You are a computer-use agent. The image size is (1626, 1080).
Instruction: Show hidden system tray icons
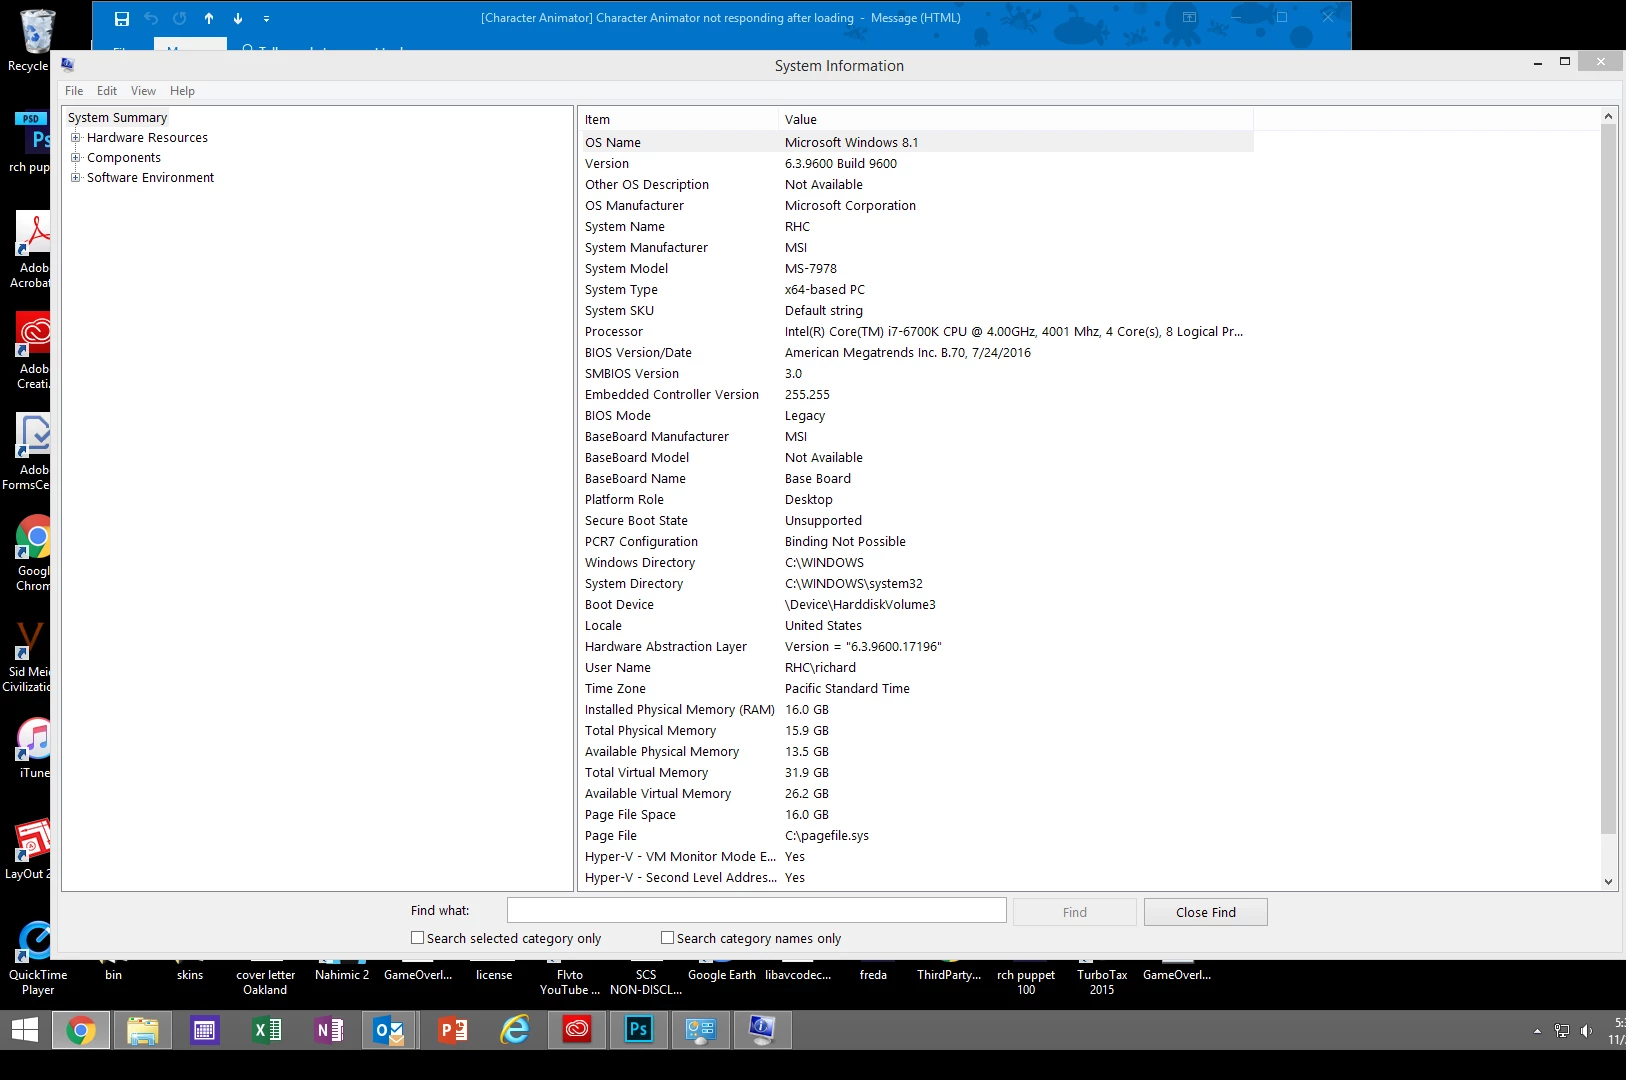click(1537, 1031)
